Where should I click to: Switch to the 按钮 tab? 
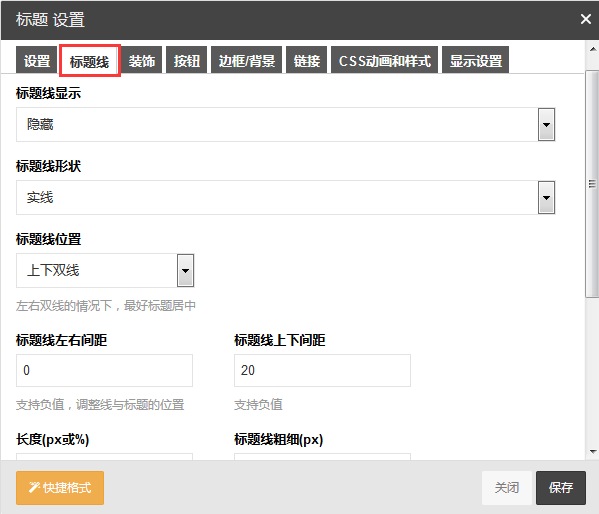coord(186,60)
